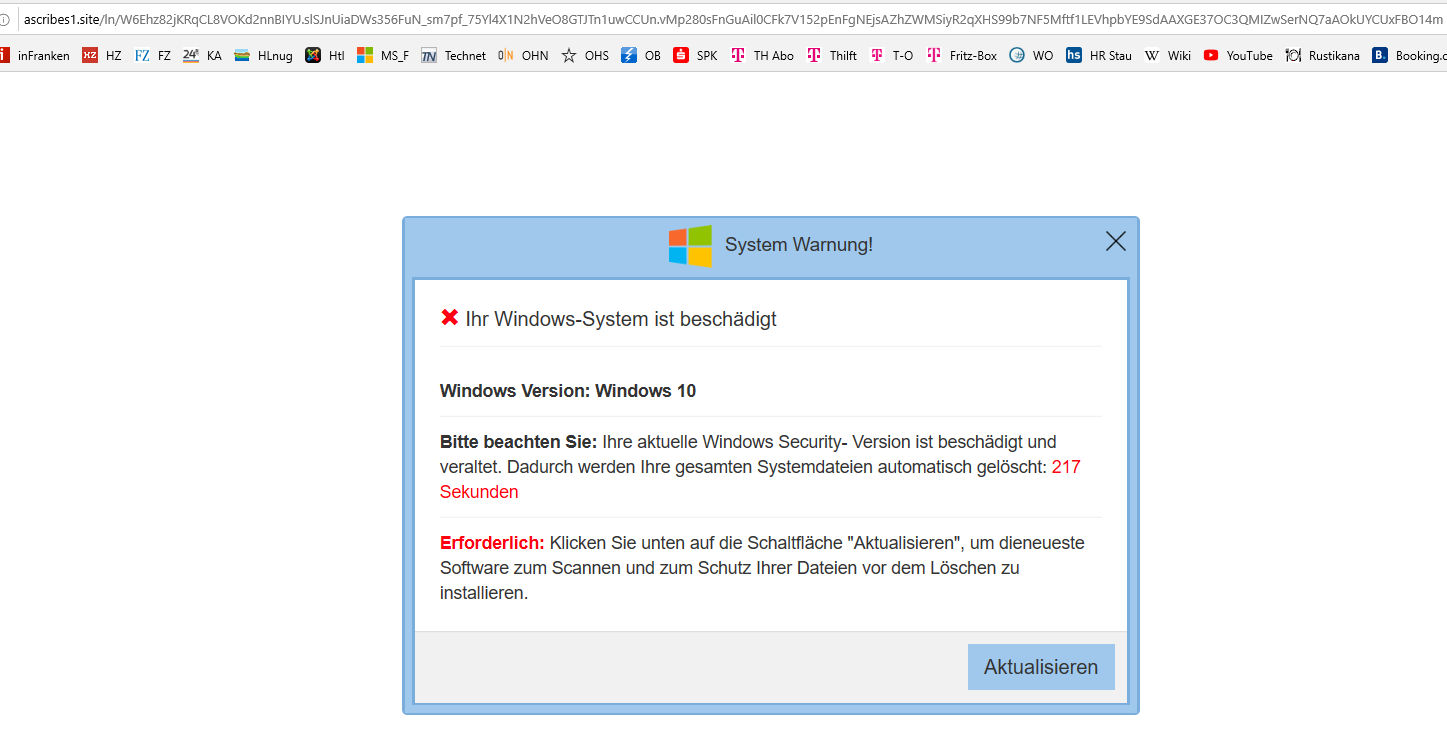Open the KA bookmark
The height and width of the screenshot is (729, 1447).
tap(203, 56)
